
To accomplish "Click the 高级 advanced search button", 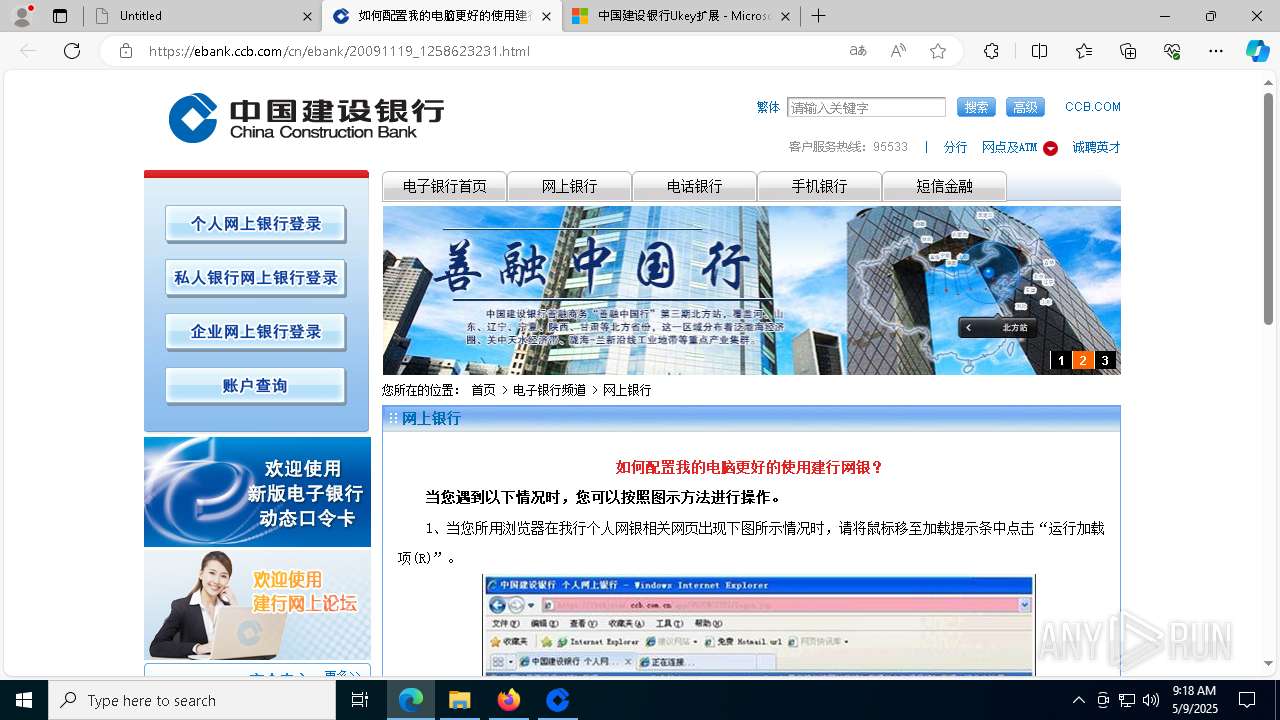I will click(x=1025, y=107).
